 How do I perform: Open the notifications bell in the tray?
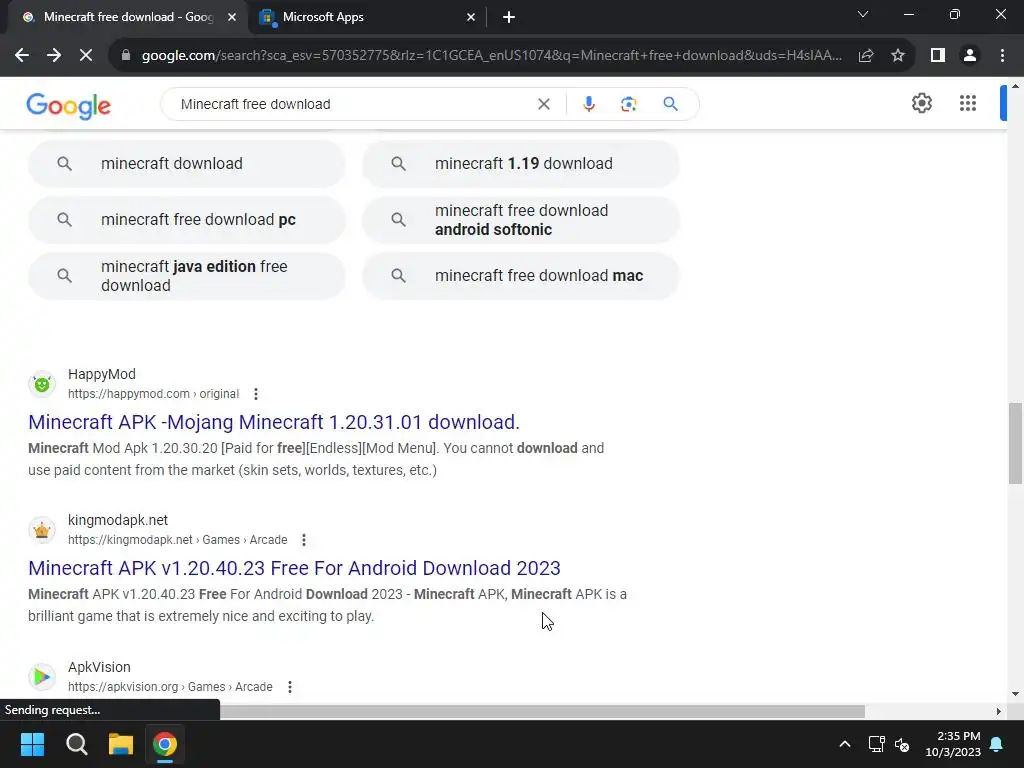point(997,744)
